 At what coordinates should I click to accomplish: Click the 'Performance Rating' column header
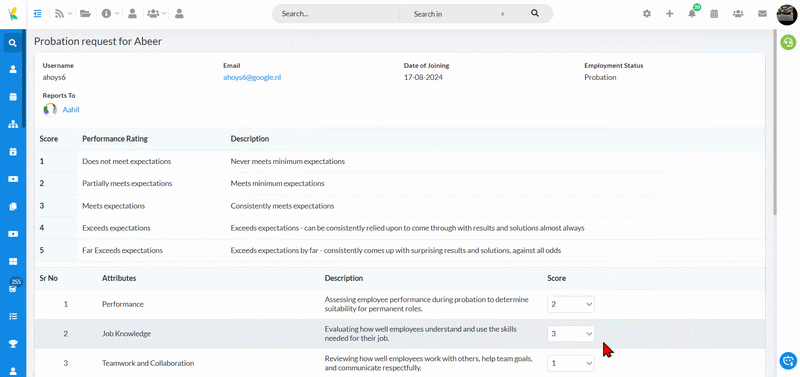pos(115,139)
